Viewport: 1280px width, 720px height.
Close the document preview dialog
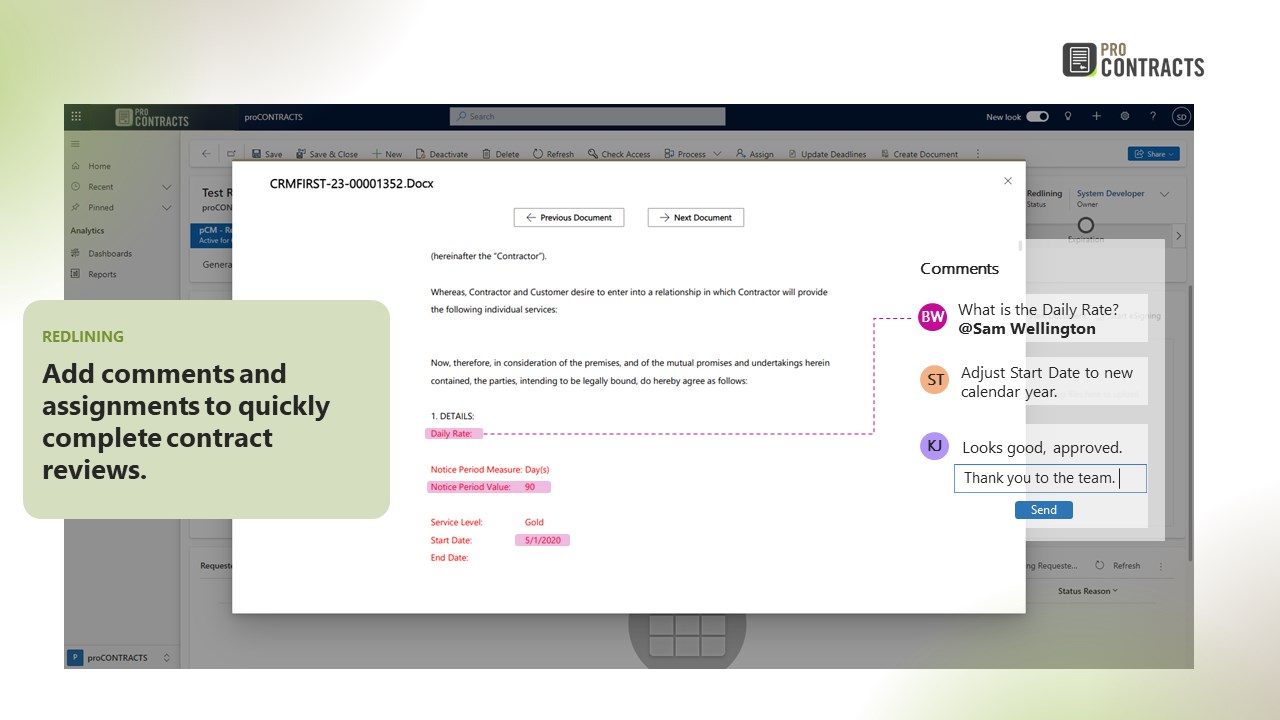click(1008, 181)
